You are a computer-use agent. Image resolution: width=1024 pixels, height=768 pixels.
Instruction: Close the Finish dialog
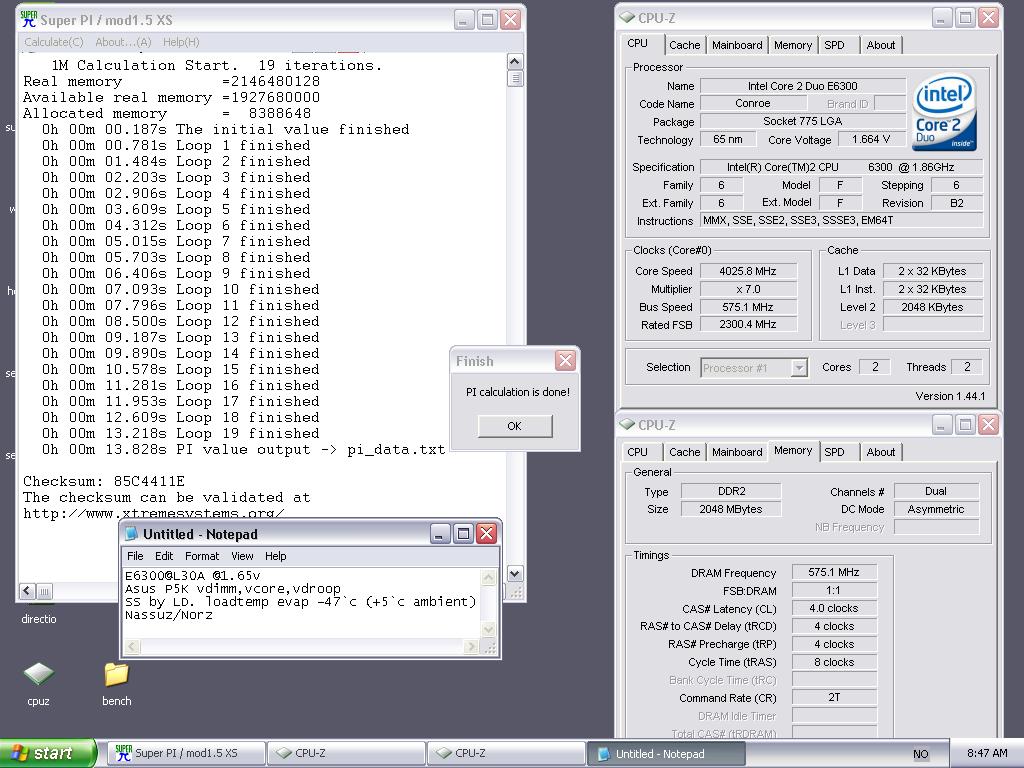[x=565, y=360]
